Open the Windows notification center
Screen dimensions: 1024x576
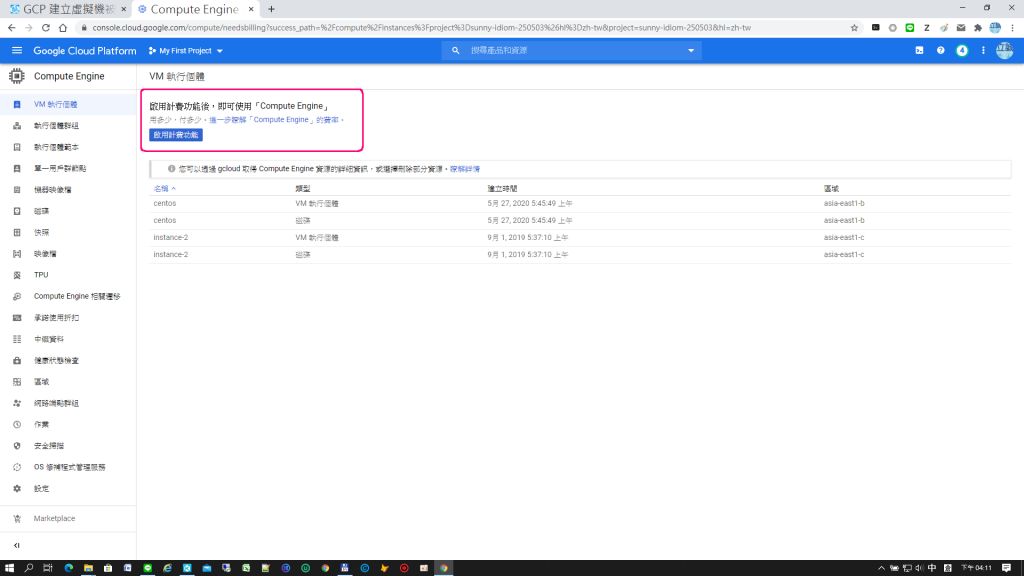[1006, 568]
